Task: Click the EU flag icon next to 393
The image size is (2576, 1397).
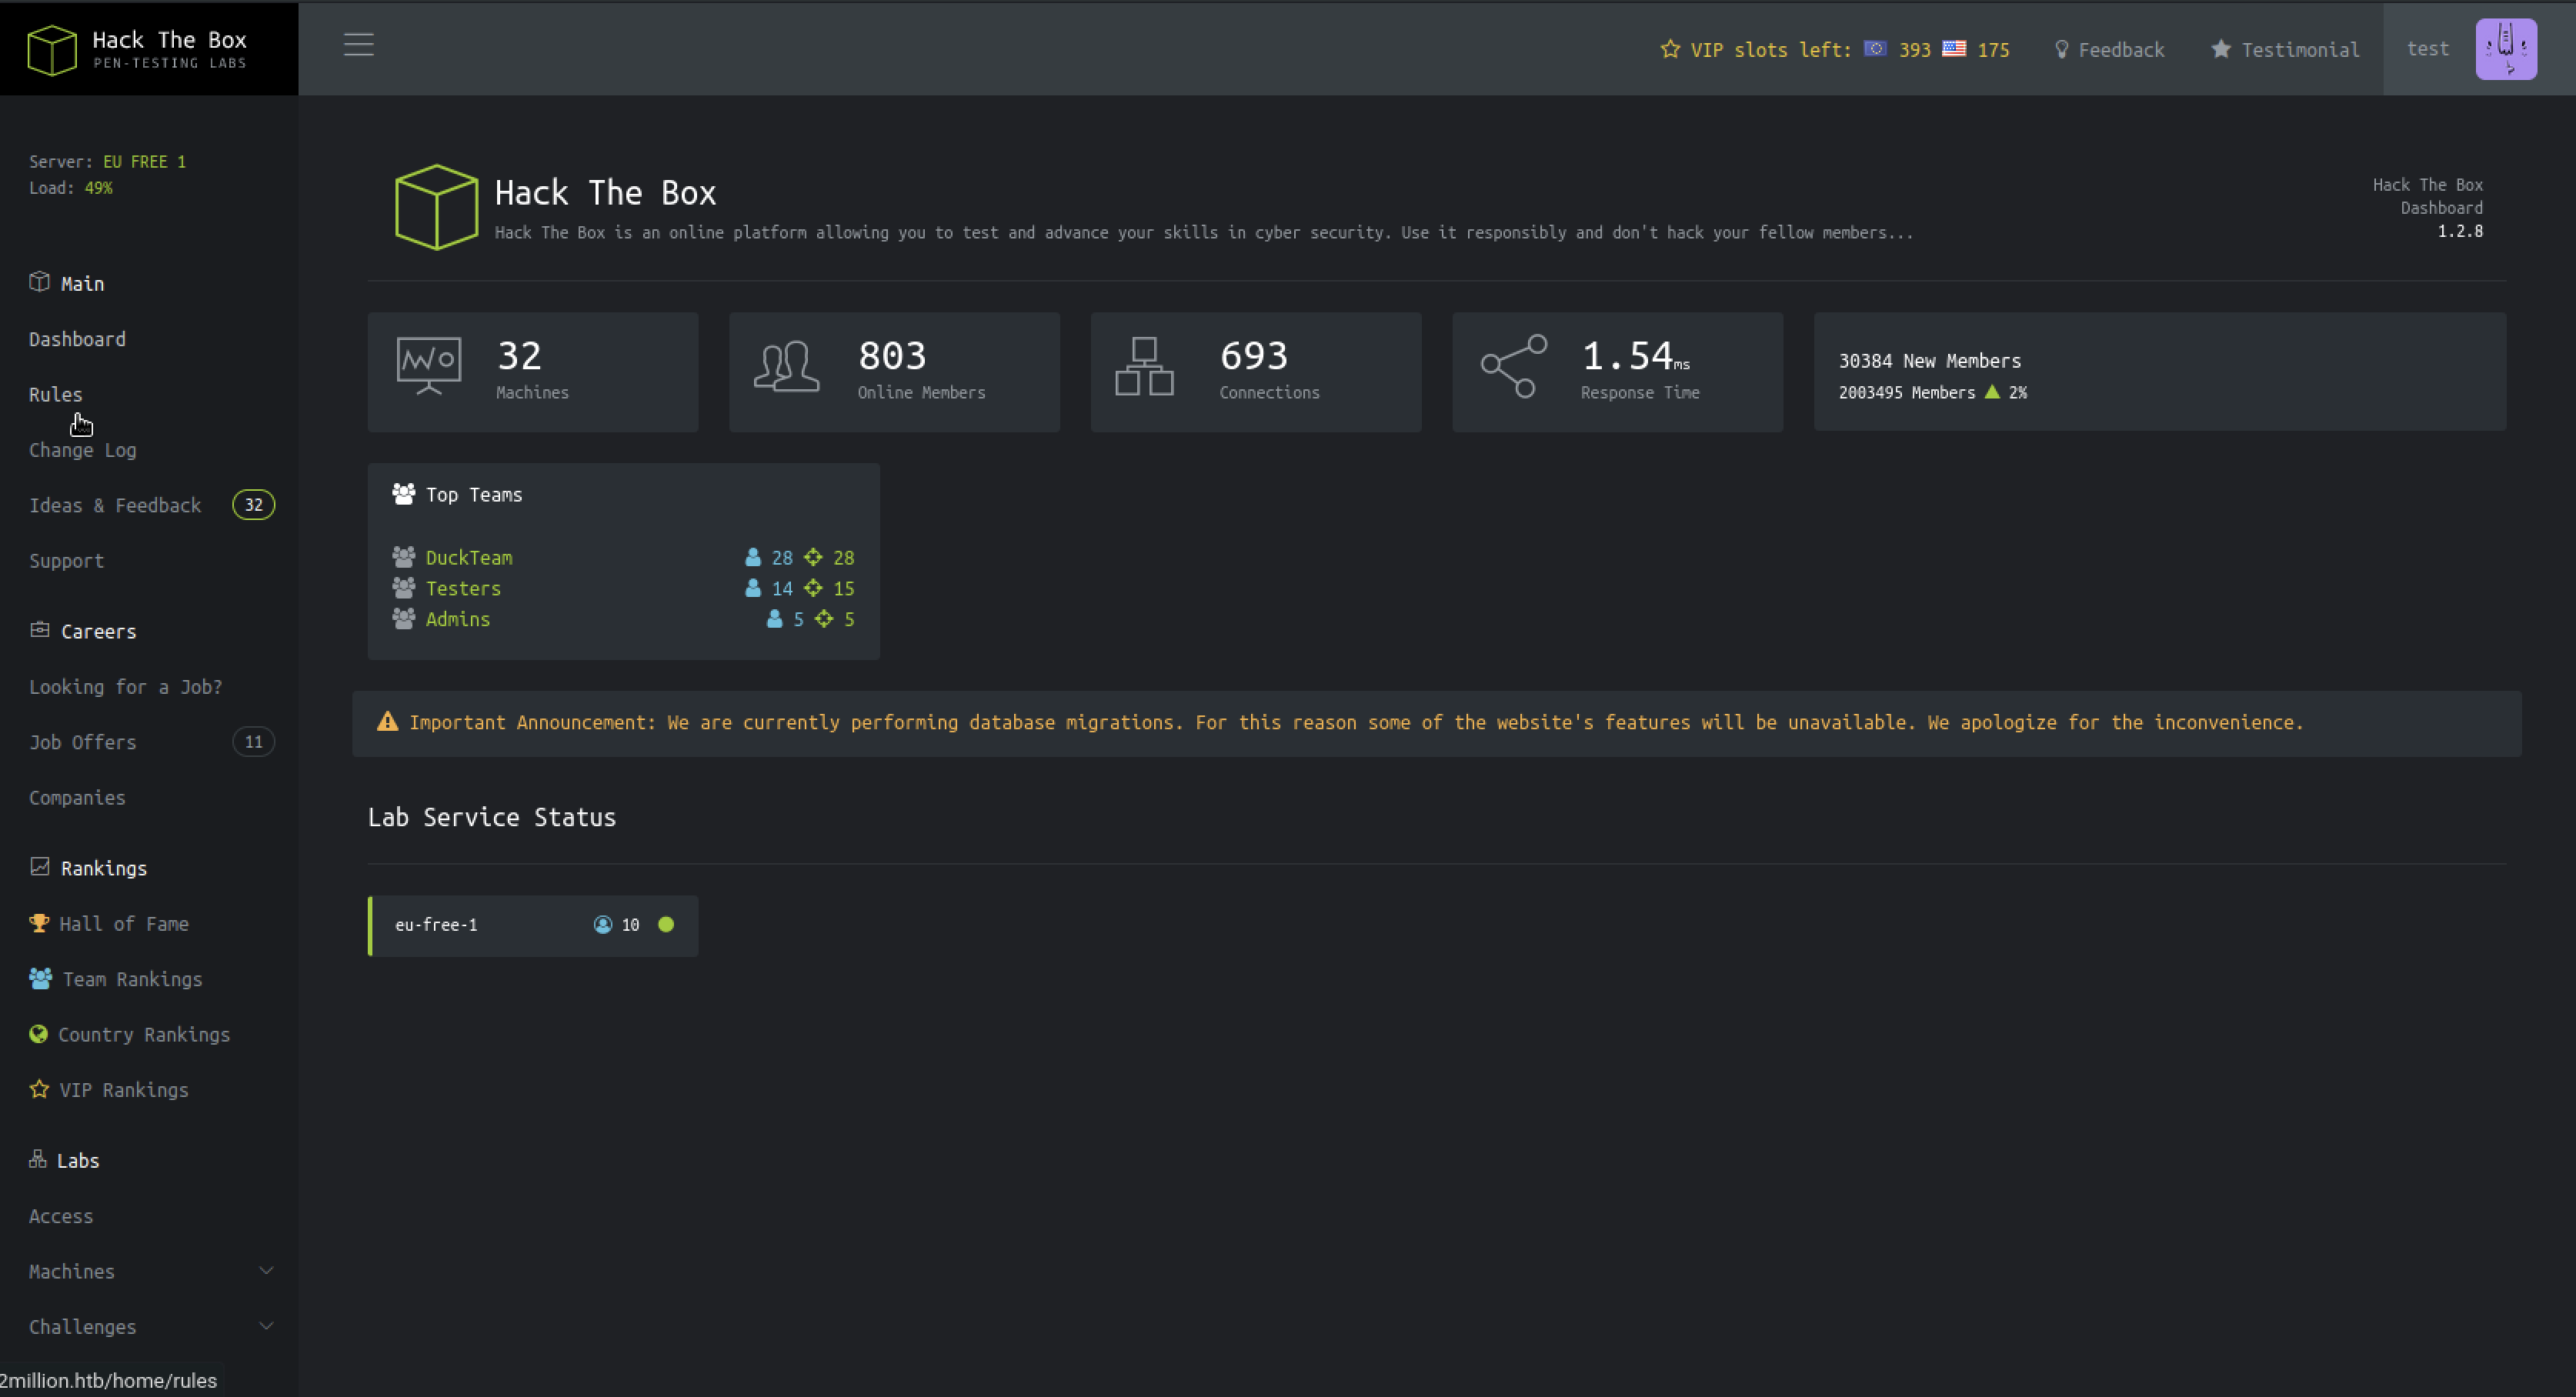Action: pos(1875,48)
